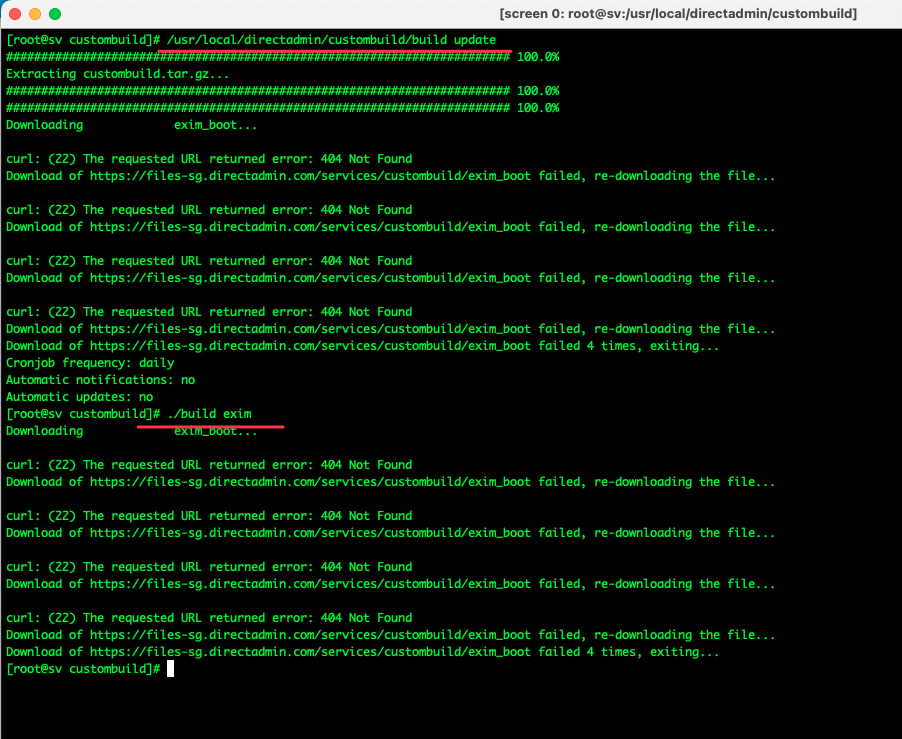Click the window title showing root@sv path
The height and width of the screenshot is (739, 902).
tap(677, 14)
